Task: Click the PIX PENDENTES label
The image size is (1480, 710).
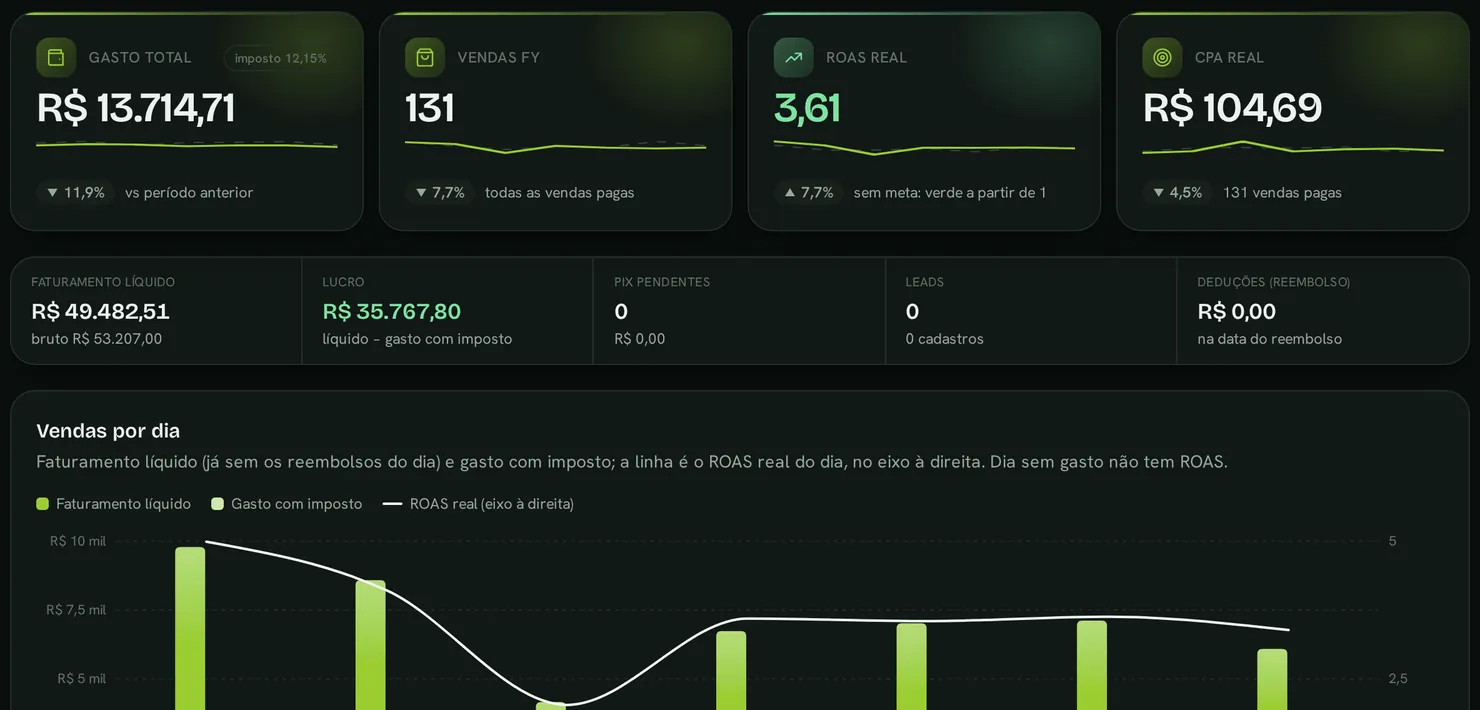Action: [662, 282]
